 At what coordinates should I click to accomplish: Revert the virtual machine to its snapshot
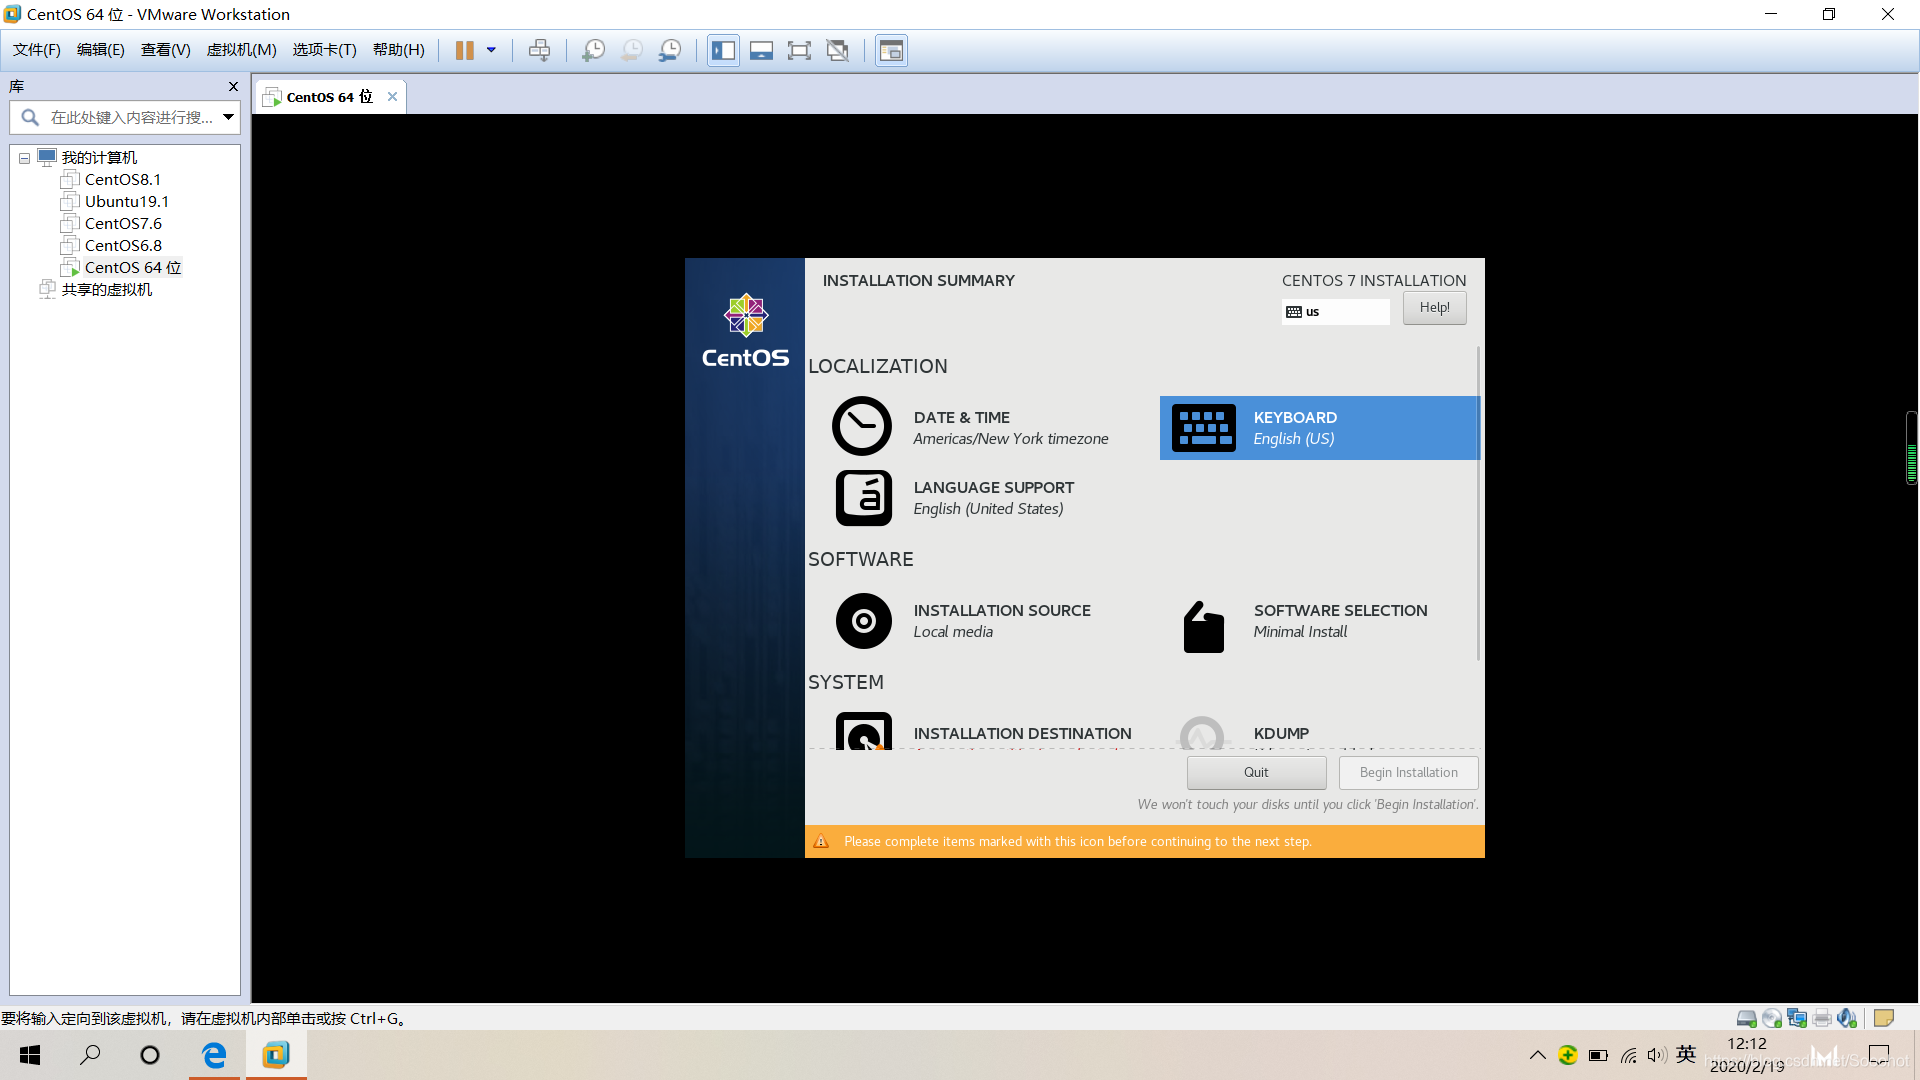[x=632, y=51]
